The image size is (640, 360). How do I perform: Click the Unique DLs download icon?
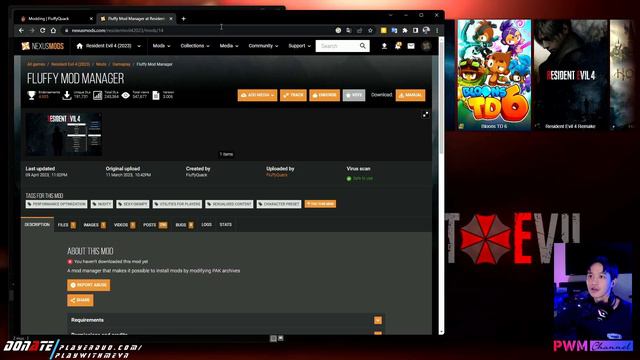(67, 95)
